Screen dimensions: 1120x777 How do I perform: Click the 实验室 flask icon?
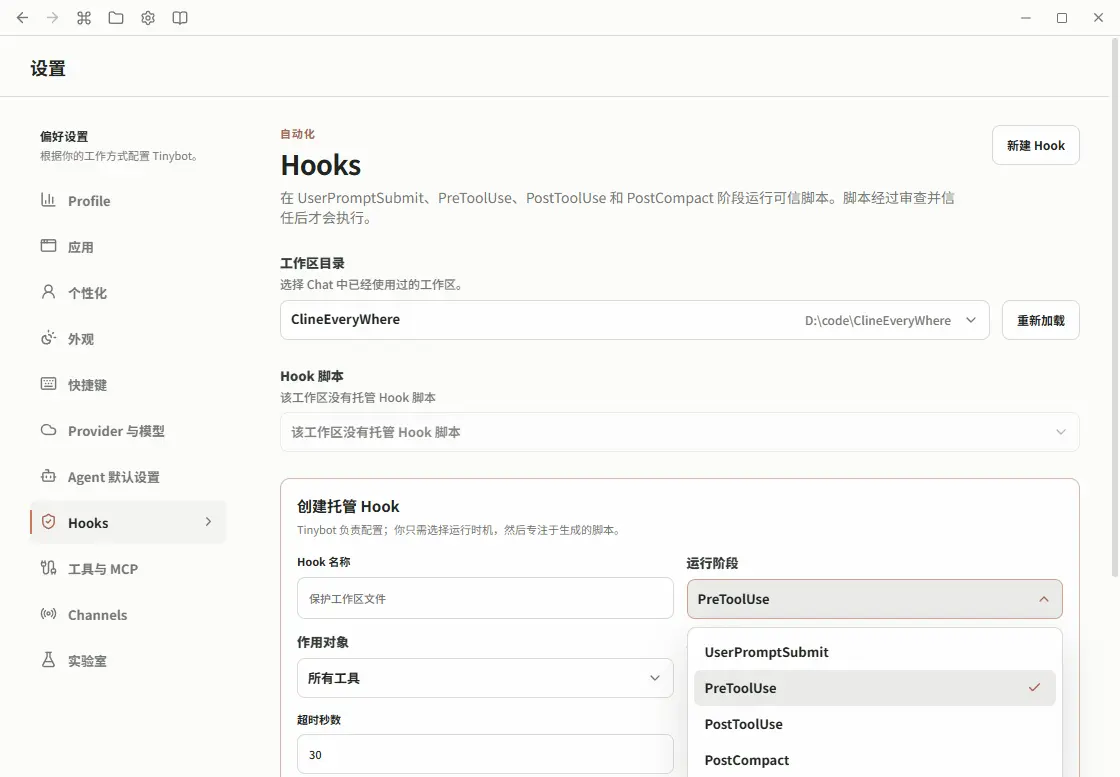(x=48, y=660)
